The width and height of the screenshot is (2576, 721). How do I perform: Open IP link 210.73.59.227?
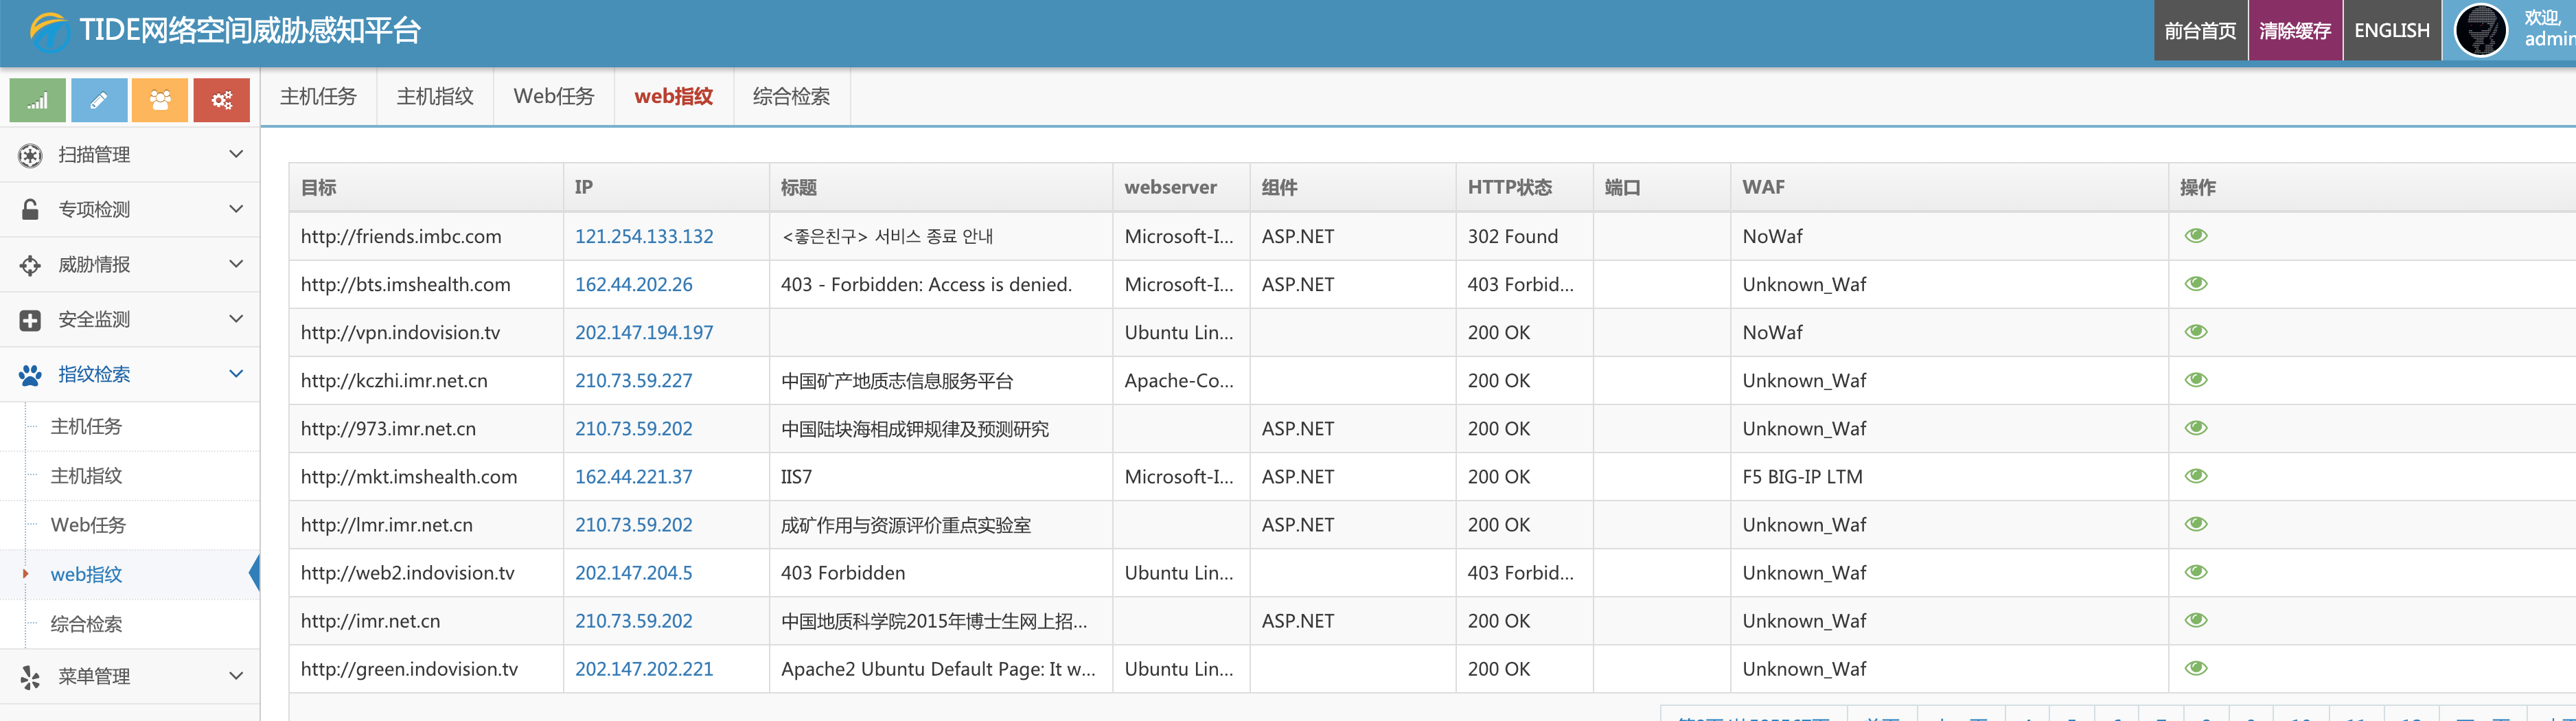point(633,381)
